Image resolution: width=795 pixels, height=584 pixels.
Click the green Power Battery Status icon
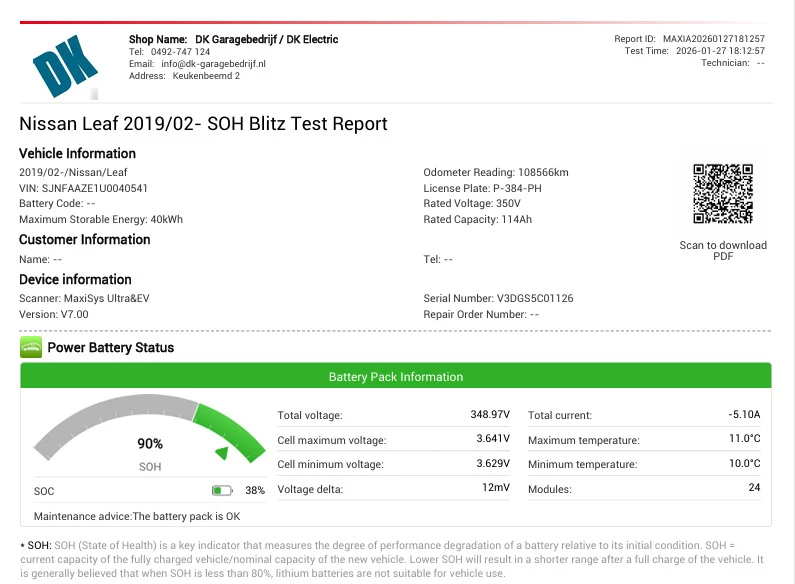(31, 348)
